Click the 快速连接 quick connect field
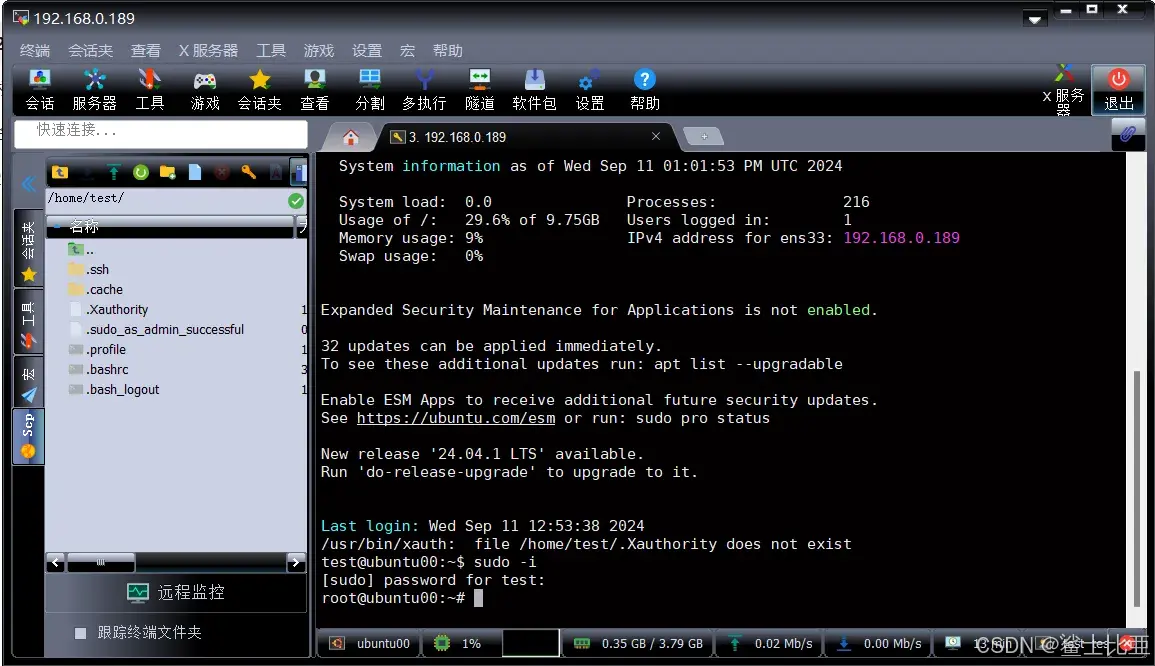The width and height of the screenshot is (1155, 666). tap(160, 134)
